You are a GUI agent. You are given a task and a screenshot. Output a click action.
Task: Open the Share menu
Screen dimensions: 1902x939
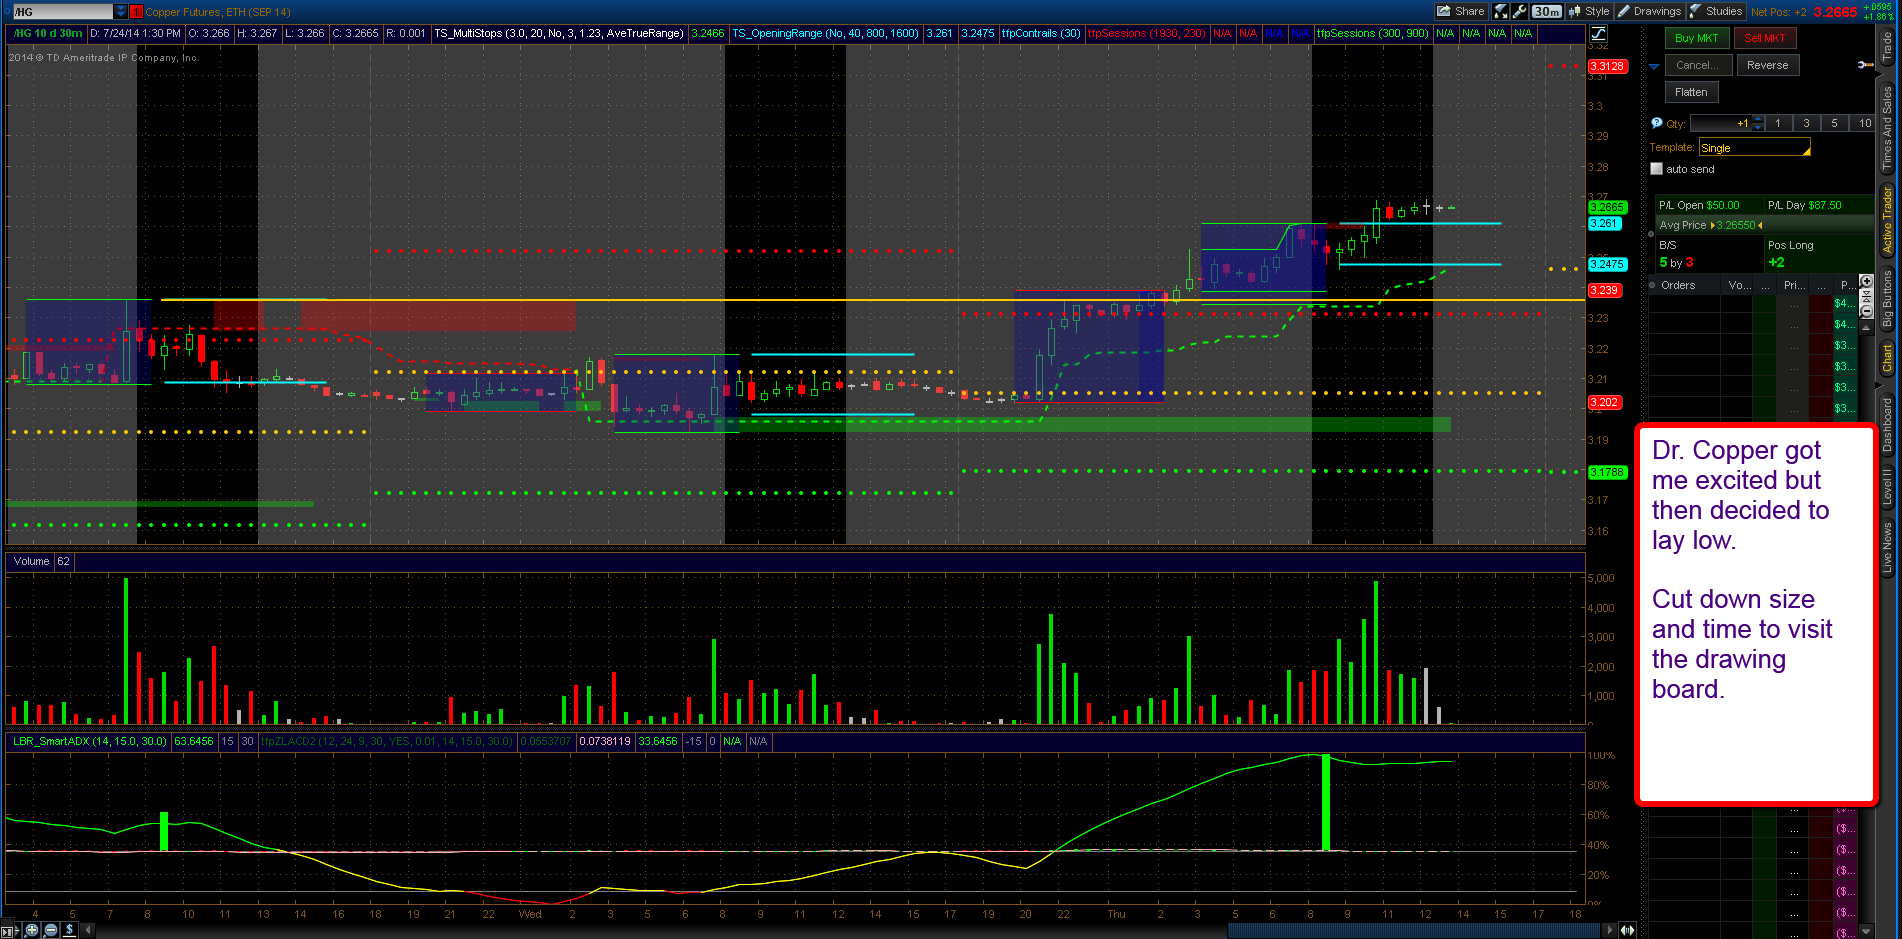(1461, 11)
